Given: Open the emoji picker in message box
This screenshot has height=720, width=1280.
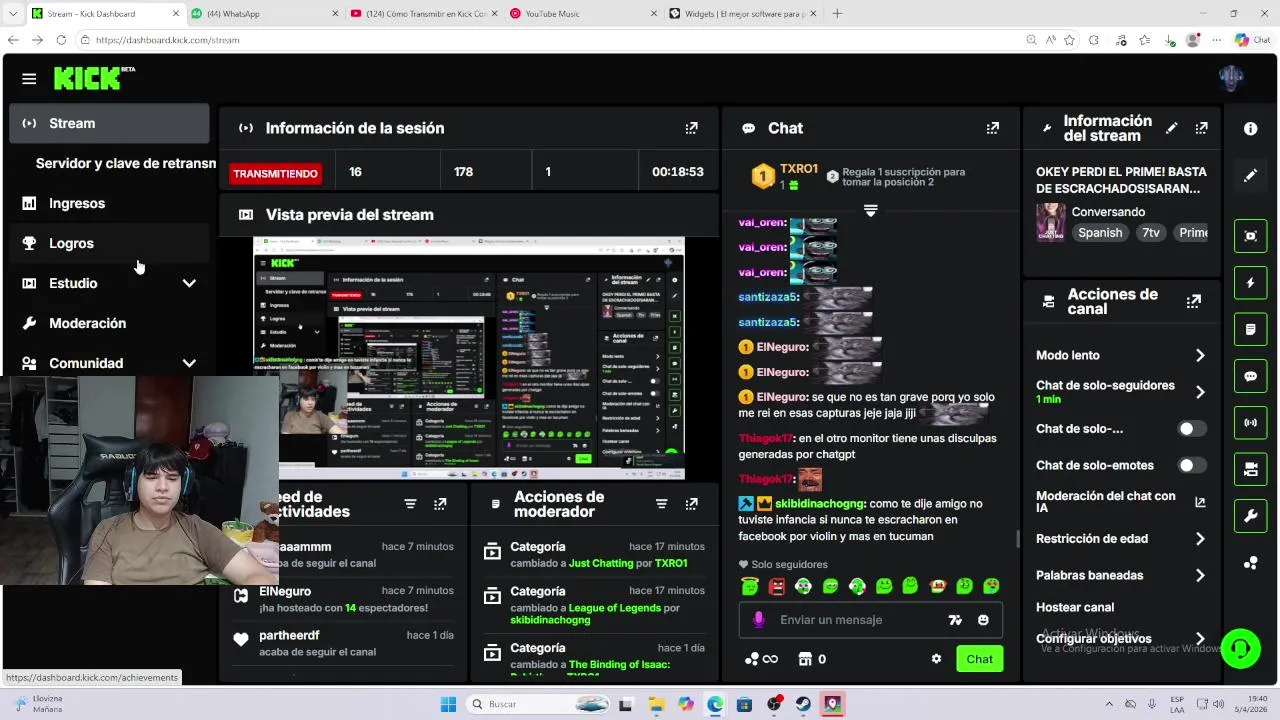Looking at the screenshot, I should (983, 620).
